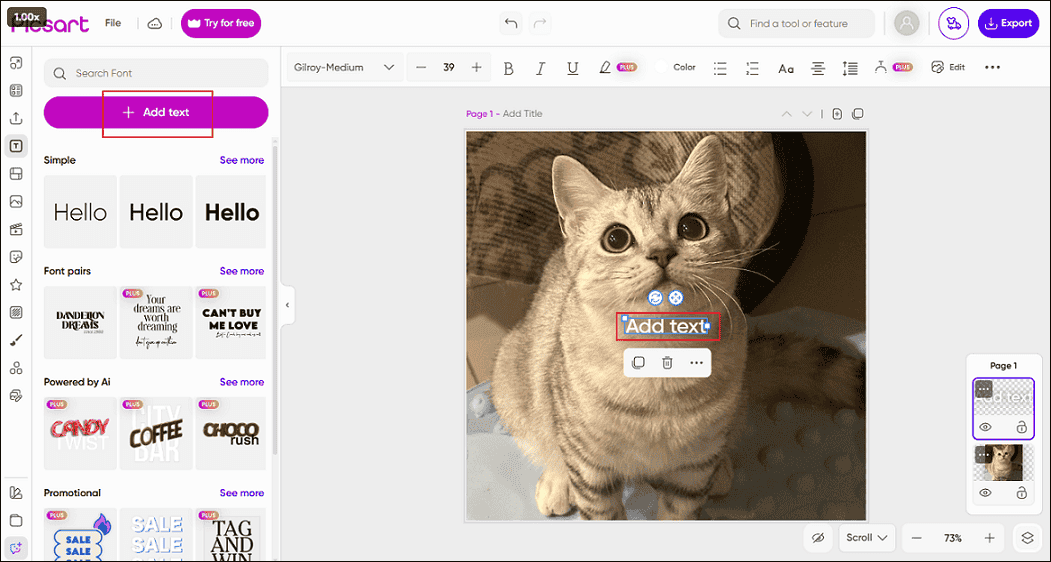1051x562 pixels.
Task: Open the Gilroy-Medium font dropdown
Action: [344, 68]
